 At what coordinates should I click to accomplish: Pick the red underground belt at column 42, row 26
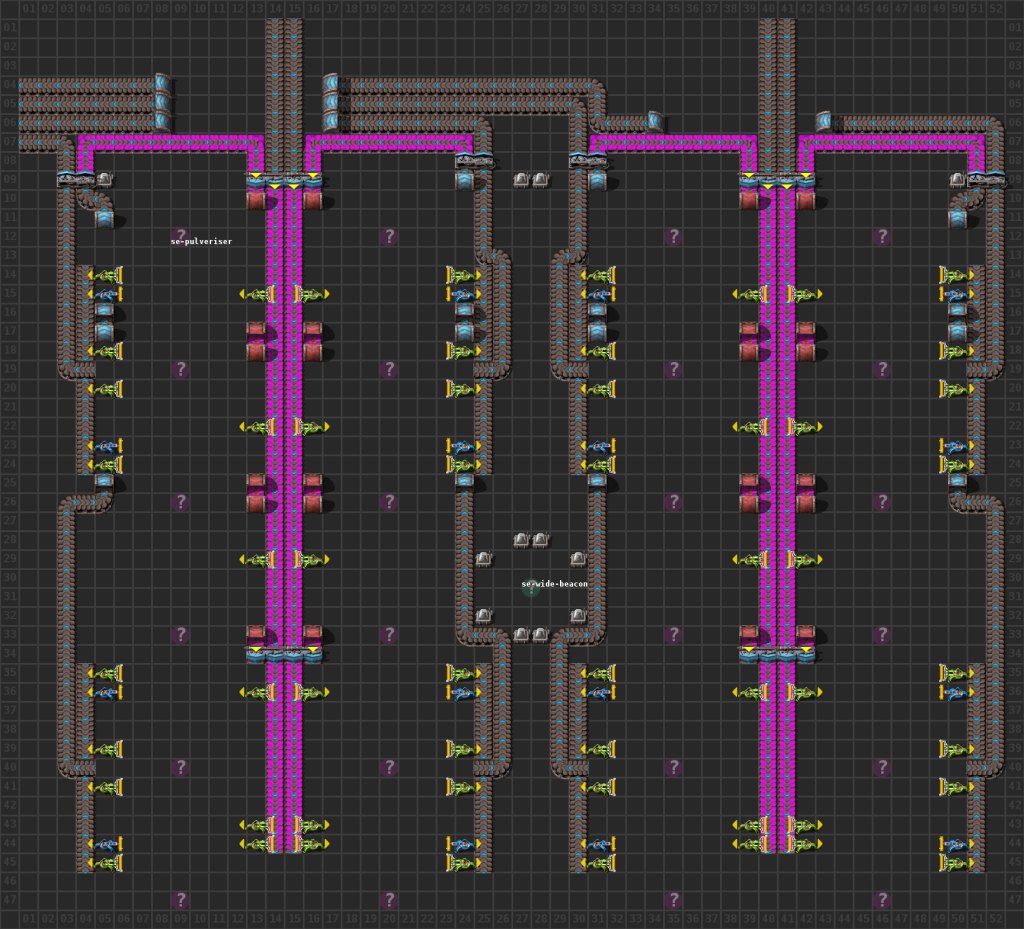tap(806, 501)
